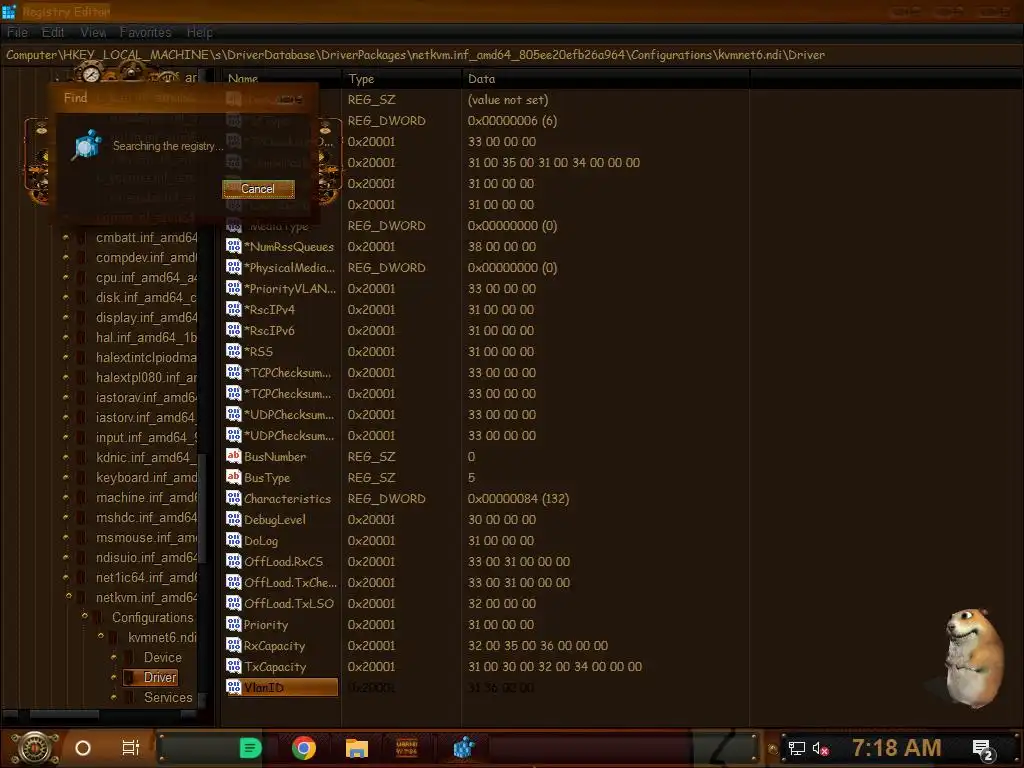Sort by the Data column header
This screenshot has height=768, width=1024.
point(482,79)
